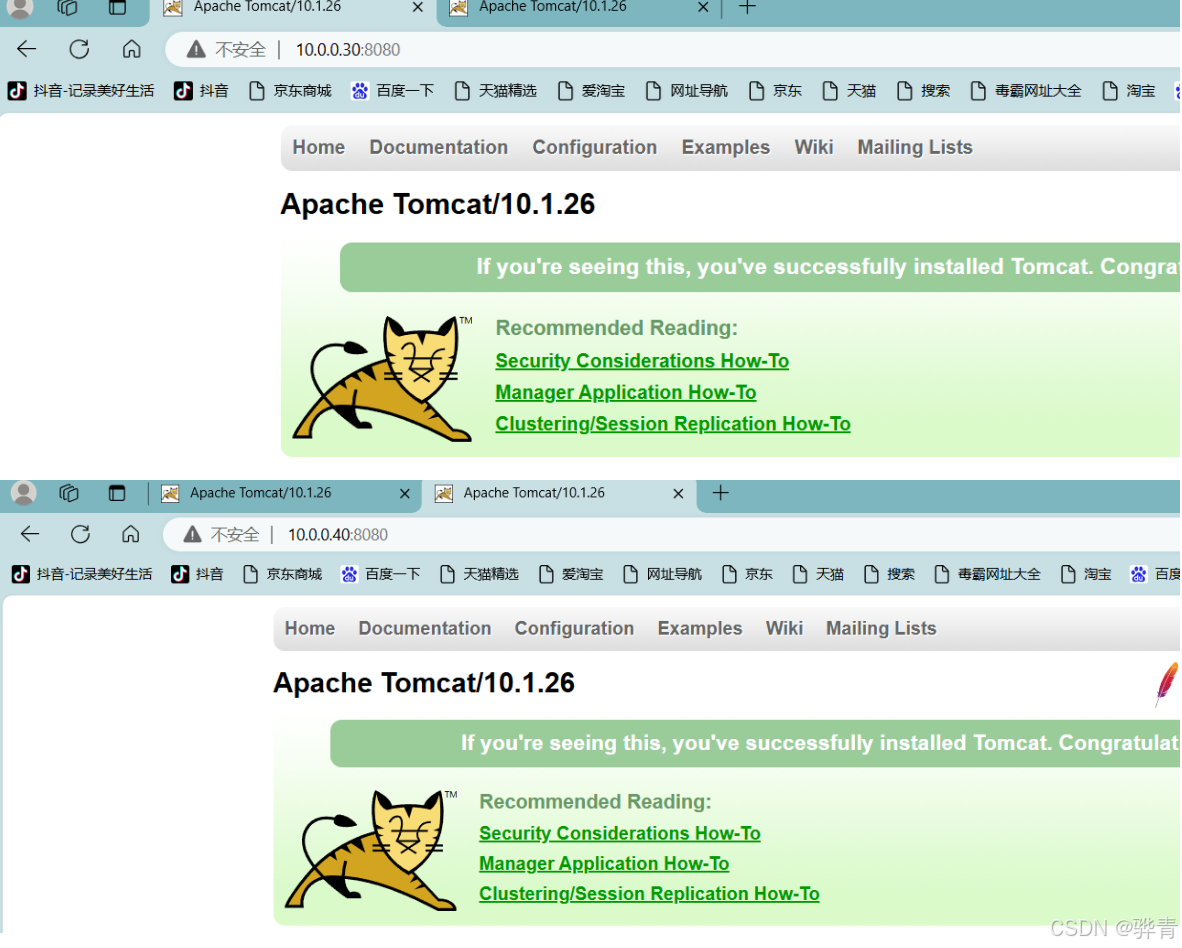Open the 天猫精选 bookmark in the 10.0.0.30 window
The height and width of the screenshot is (948, 1182).
pyautogui.click(x=496, y=91)
